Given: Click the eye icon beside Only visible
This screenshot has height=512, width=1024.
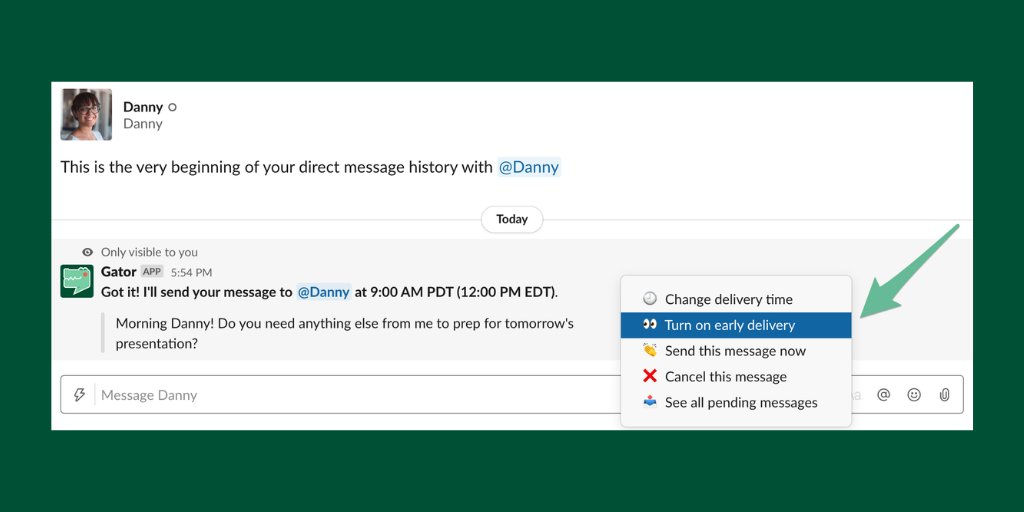Looking at the screenshot, I should point(88,252).
